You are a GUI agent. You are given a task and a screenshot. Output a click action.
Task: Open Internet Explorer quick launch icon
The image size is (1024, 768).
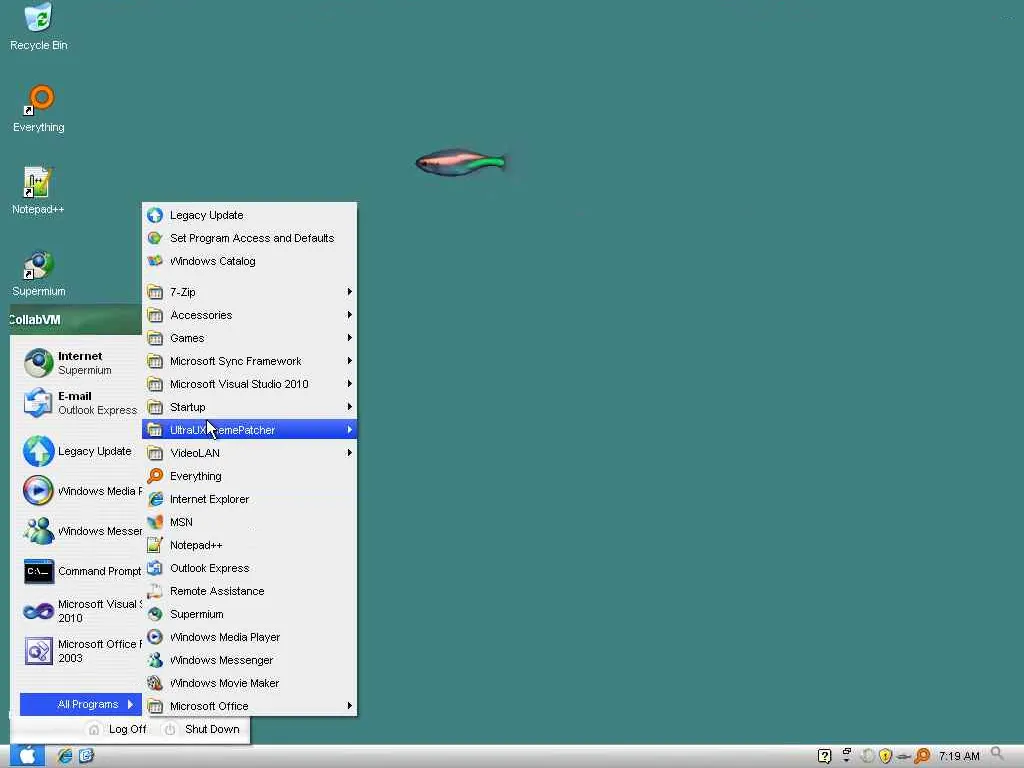tap(65, 756)
